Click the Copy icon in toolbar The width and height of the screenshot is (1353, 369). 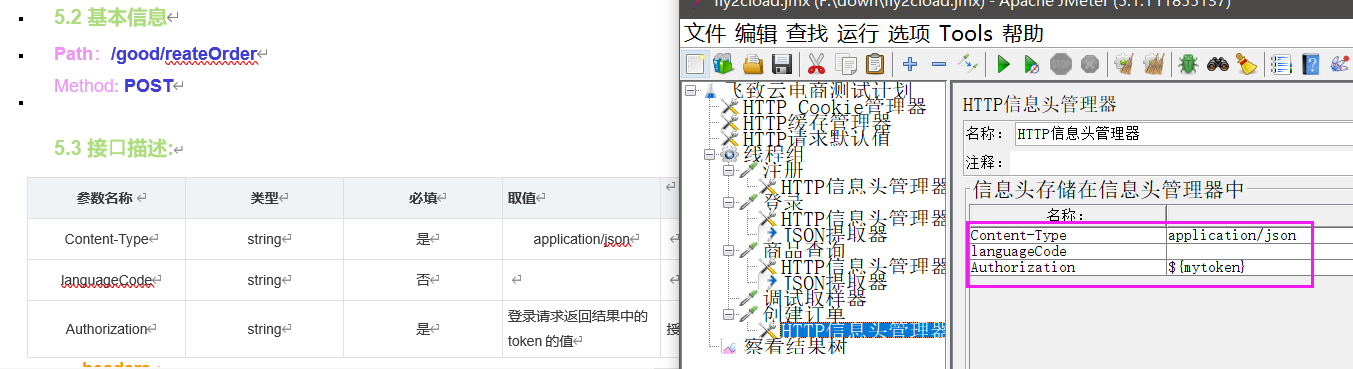pyautogui.click(x=845, y=65)
